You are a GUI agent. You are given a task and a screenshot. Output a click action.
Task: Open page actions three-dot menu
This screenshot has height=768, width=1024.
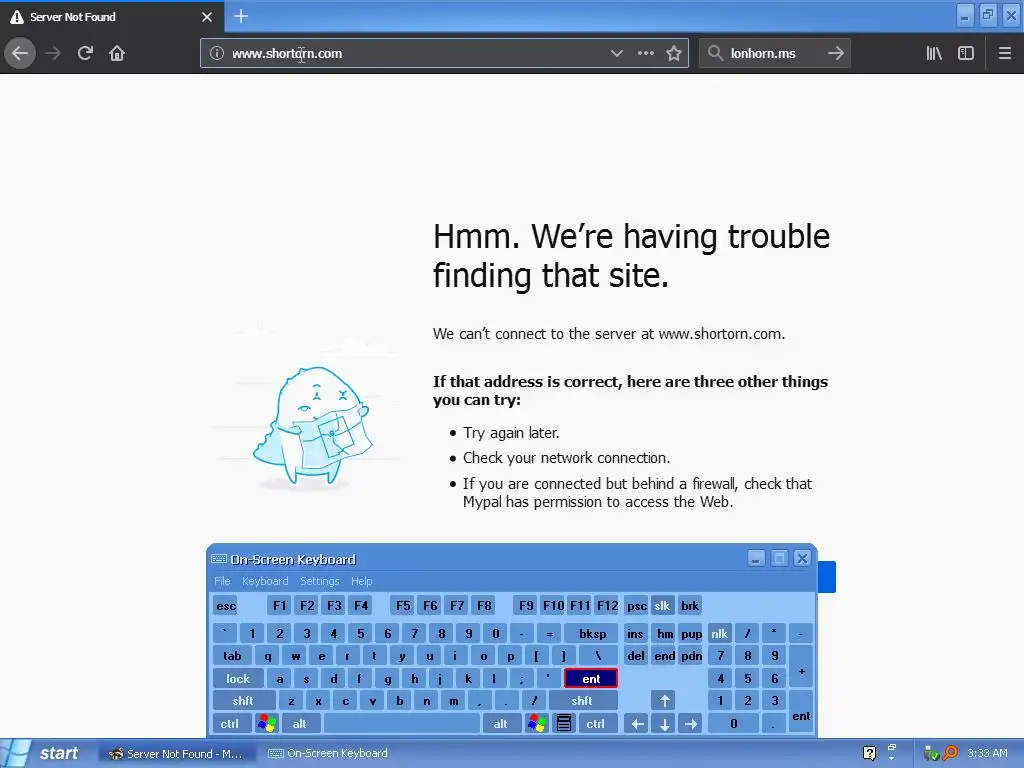(x=645, y=54)
